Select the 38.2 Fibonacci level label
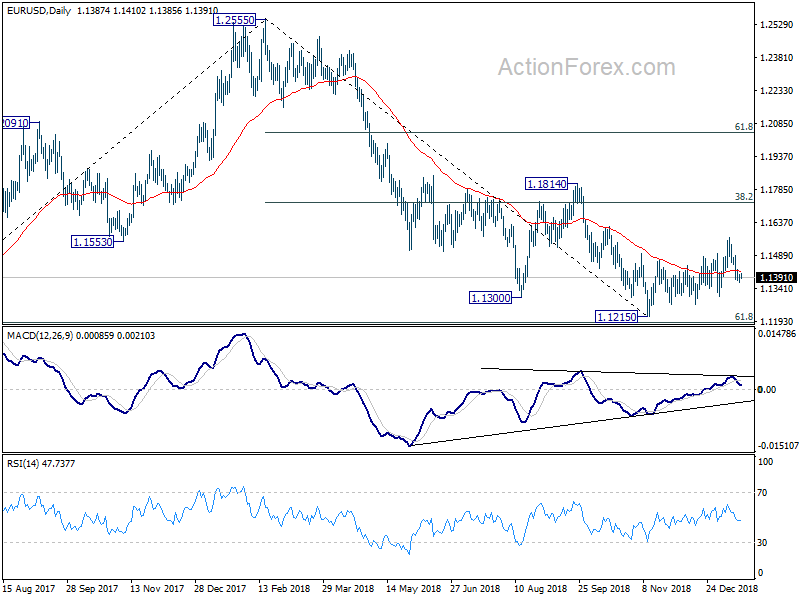The height and width of the screenshot is (600, 800). tap(743, 196)
